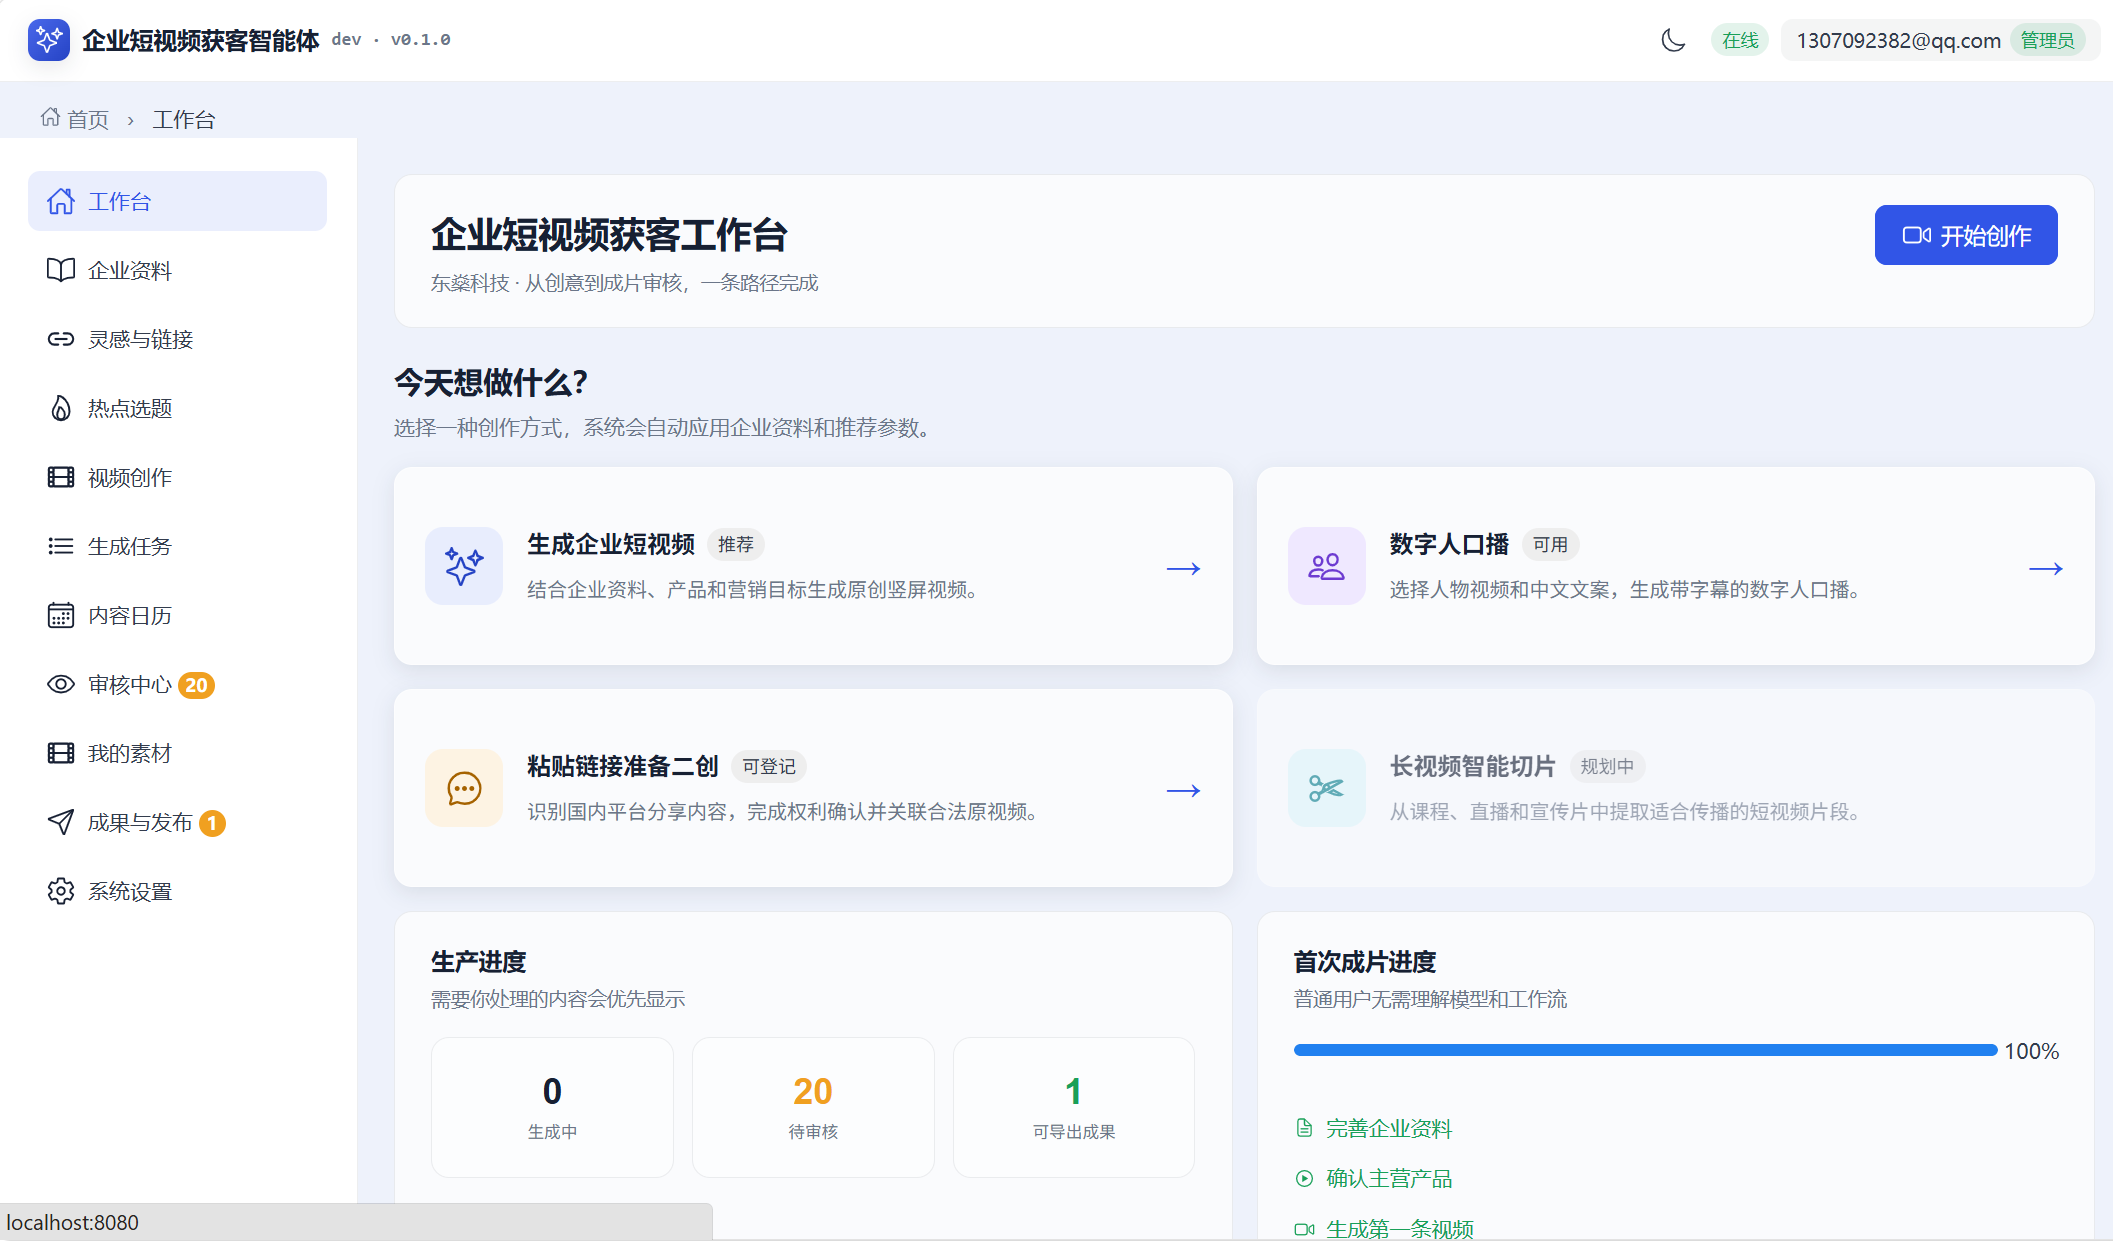Open the 待审核 stat card showing 20
The image size is (2113, 1243).
pos(813,1107)
